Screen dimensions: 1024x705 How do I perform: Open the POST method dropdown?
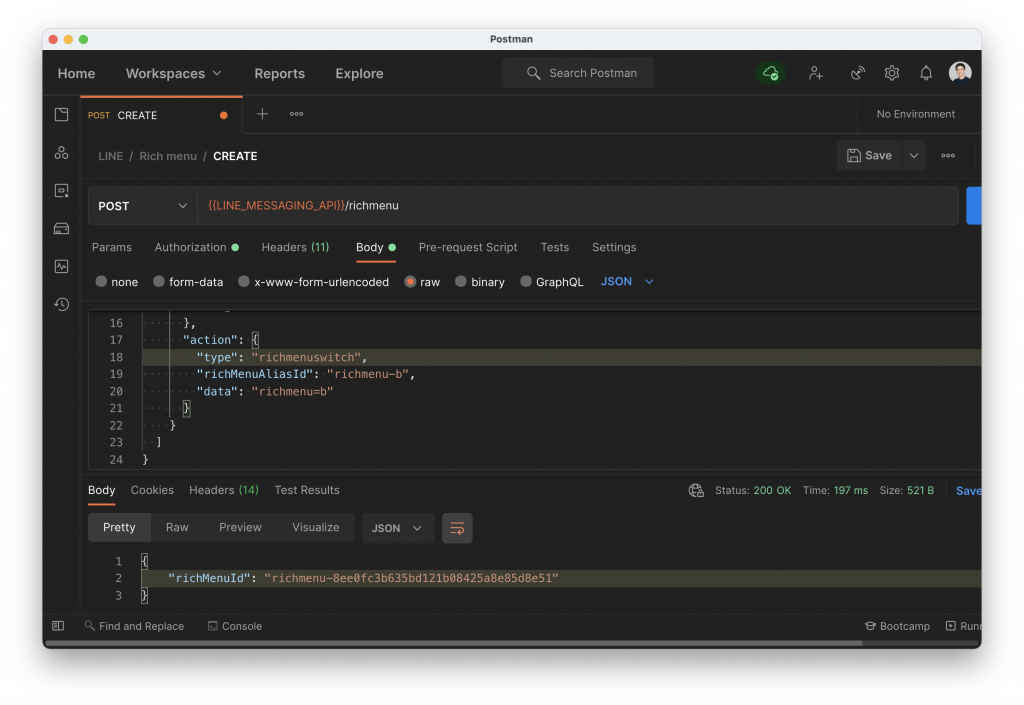(x=142, y=206)
